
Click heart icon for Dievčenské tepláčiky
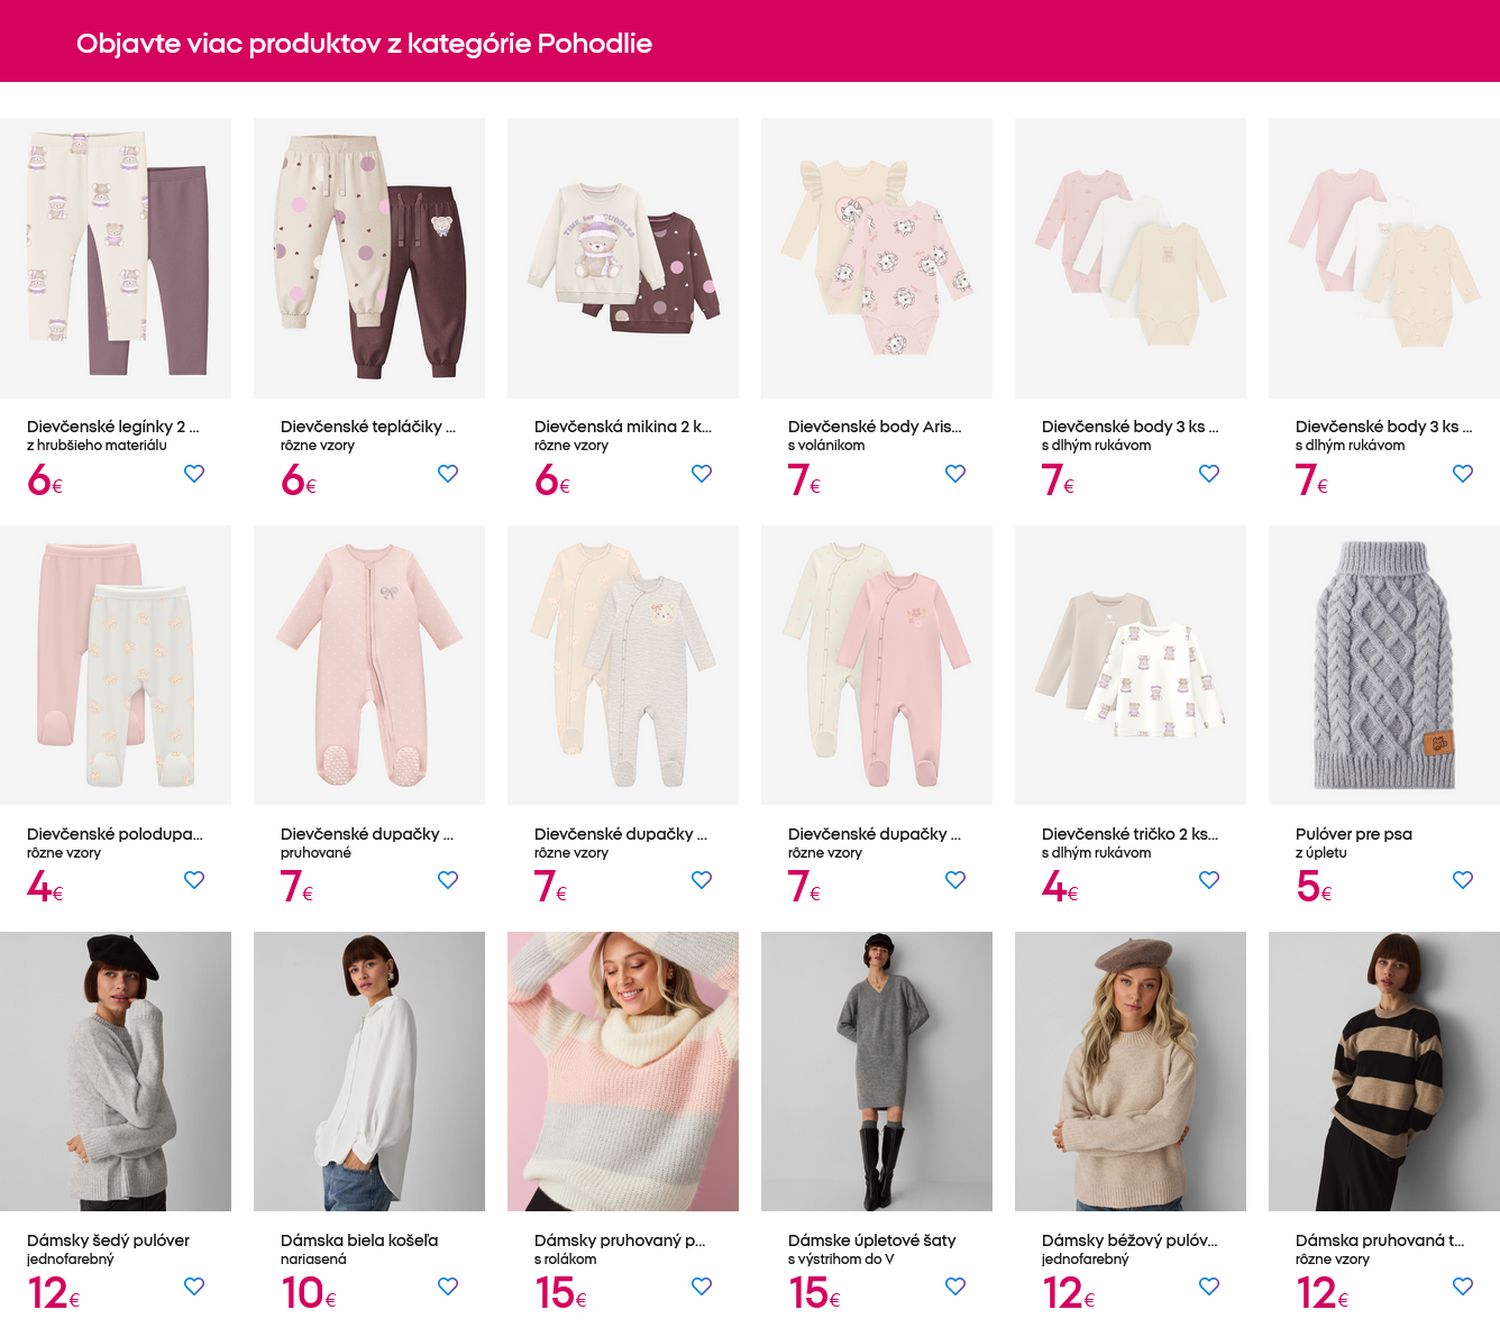(448, 474)
